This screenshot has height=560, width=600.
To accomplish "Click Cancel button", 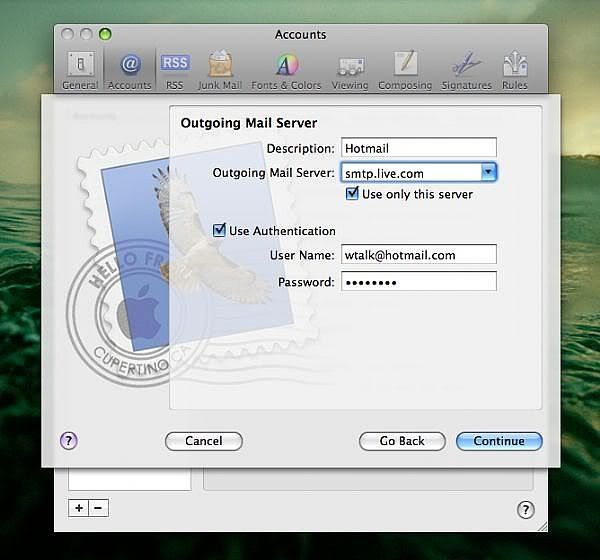I will coord(204,441).
